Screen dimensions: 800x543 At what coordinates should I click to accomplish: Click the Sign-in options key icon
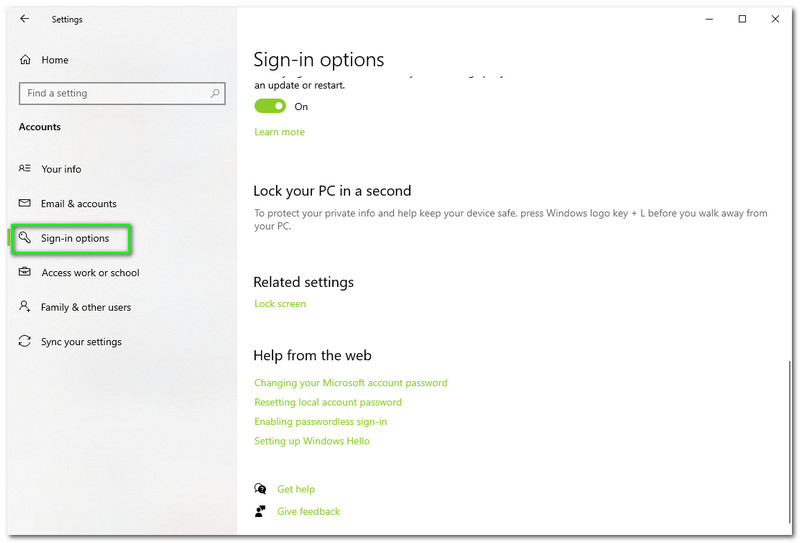click(26, 238)
